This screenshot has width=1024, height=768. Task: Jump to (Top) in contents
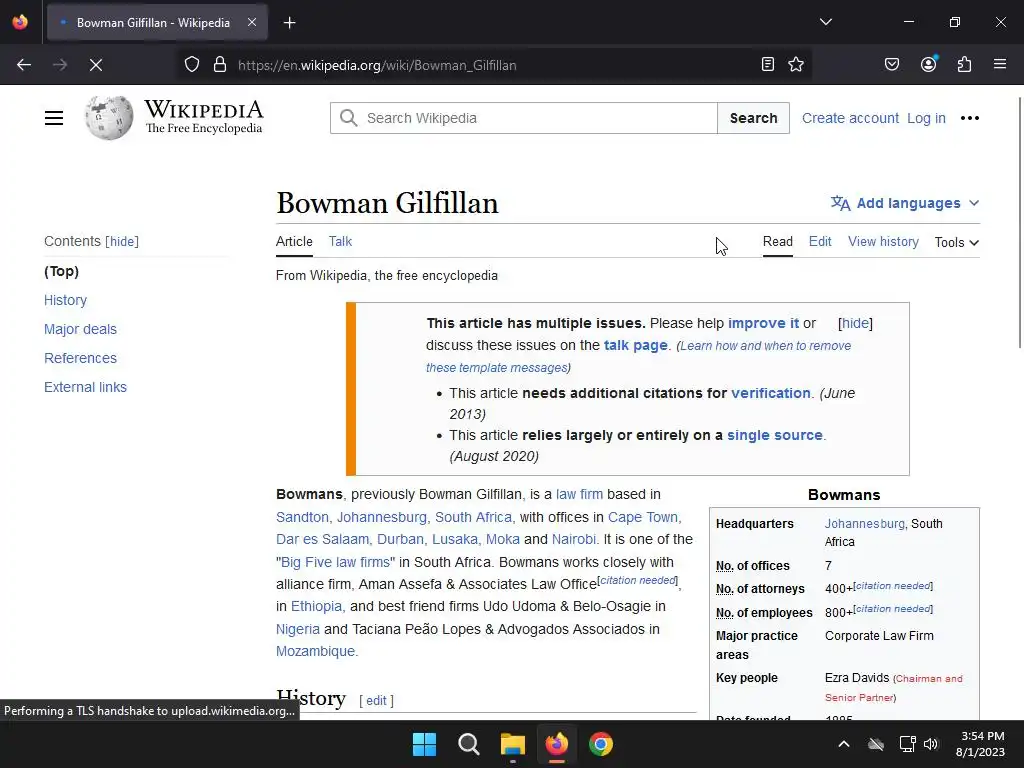click(x=61, y=271)
